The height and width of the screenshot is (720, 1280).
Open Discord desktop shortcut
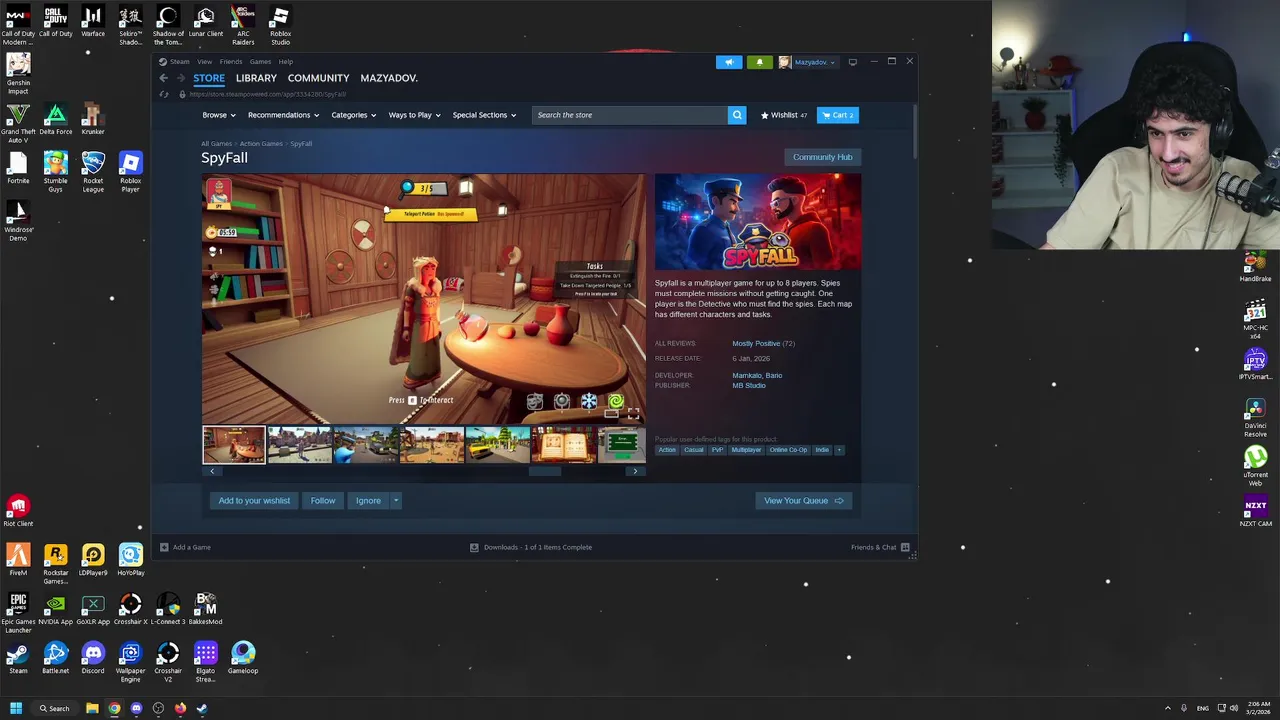[x=93, y=658]
